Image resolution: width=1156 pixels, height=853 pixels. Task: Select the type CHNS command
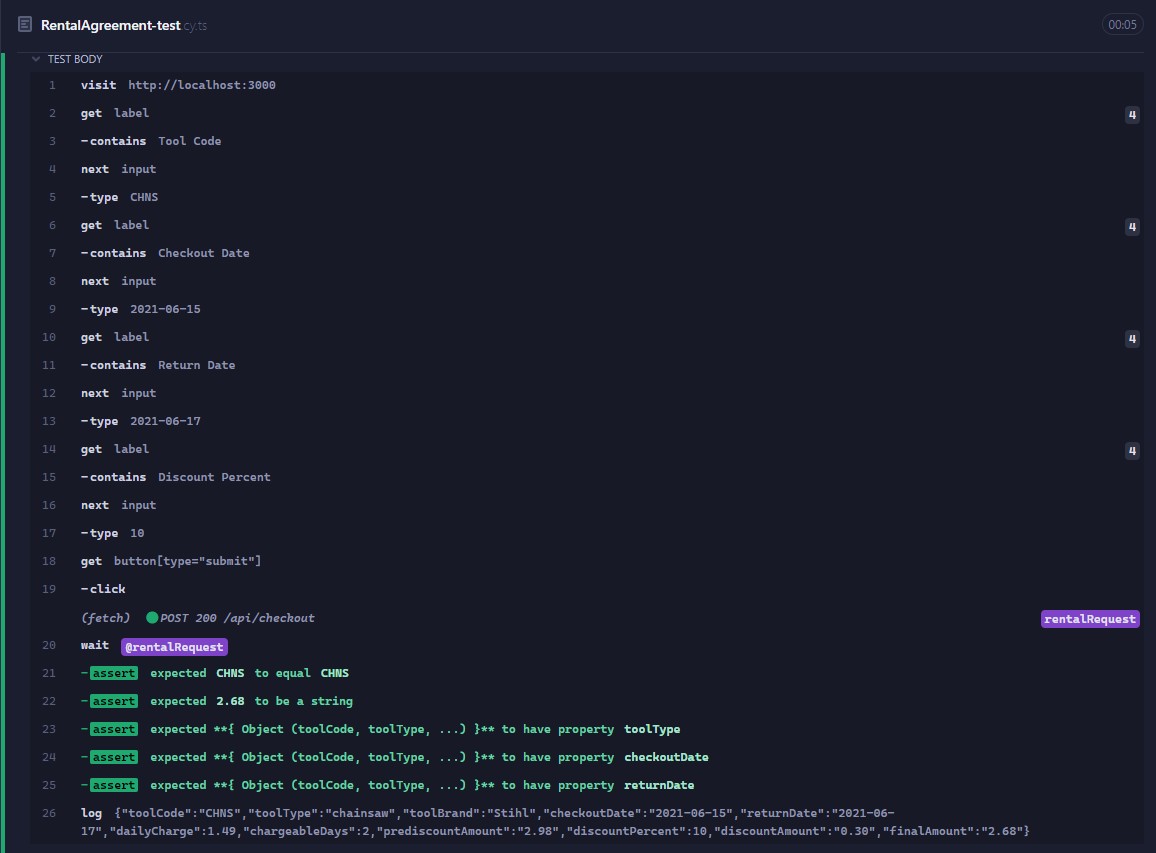coord(587,198)
